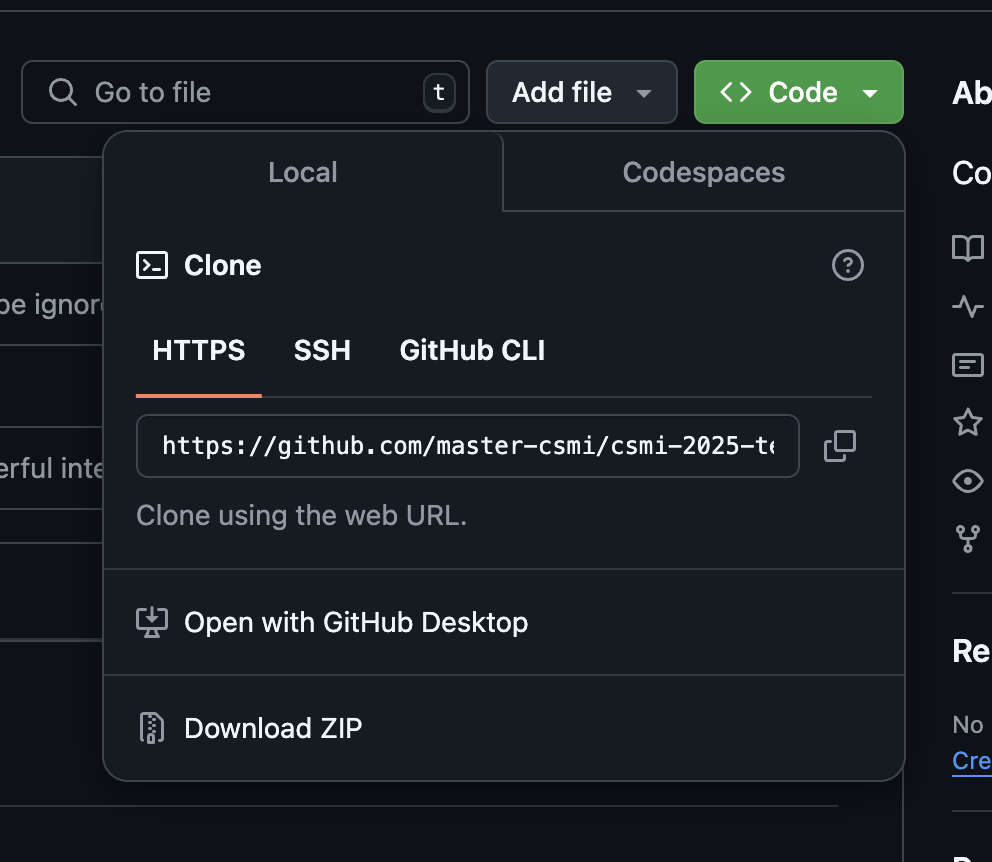Screen dimensions: 992x862
Task: Click the Open with GitHub Desktop icon
Action: click(150, 622)
